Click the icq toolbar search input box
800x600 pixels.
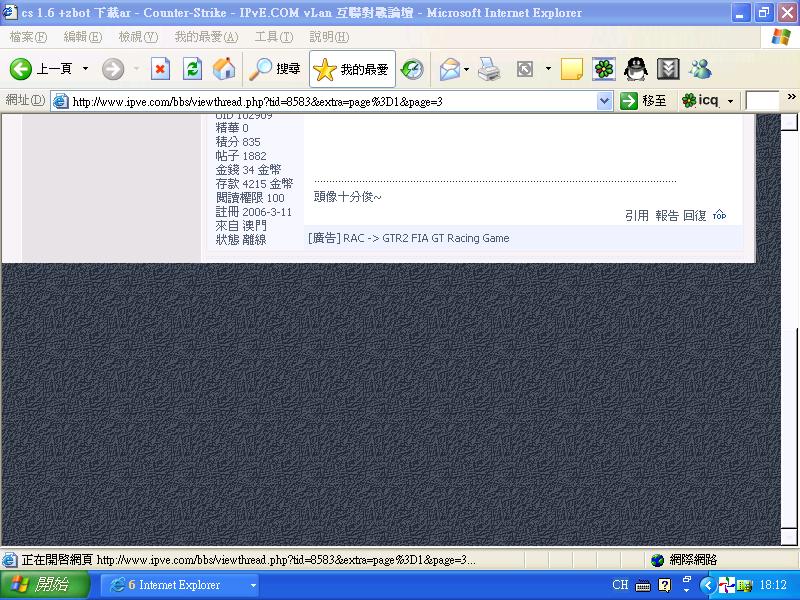tap(762, 101)
